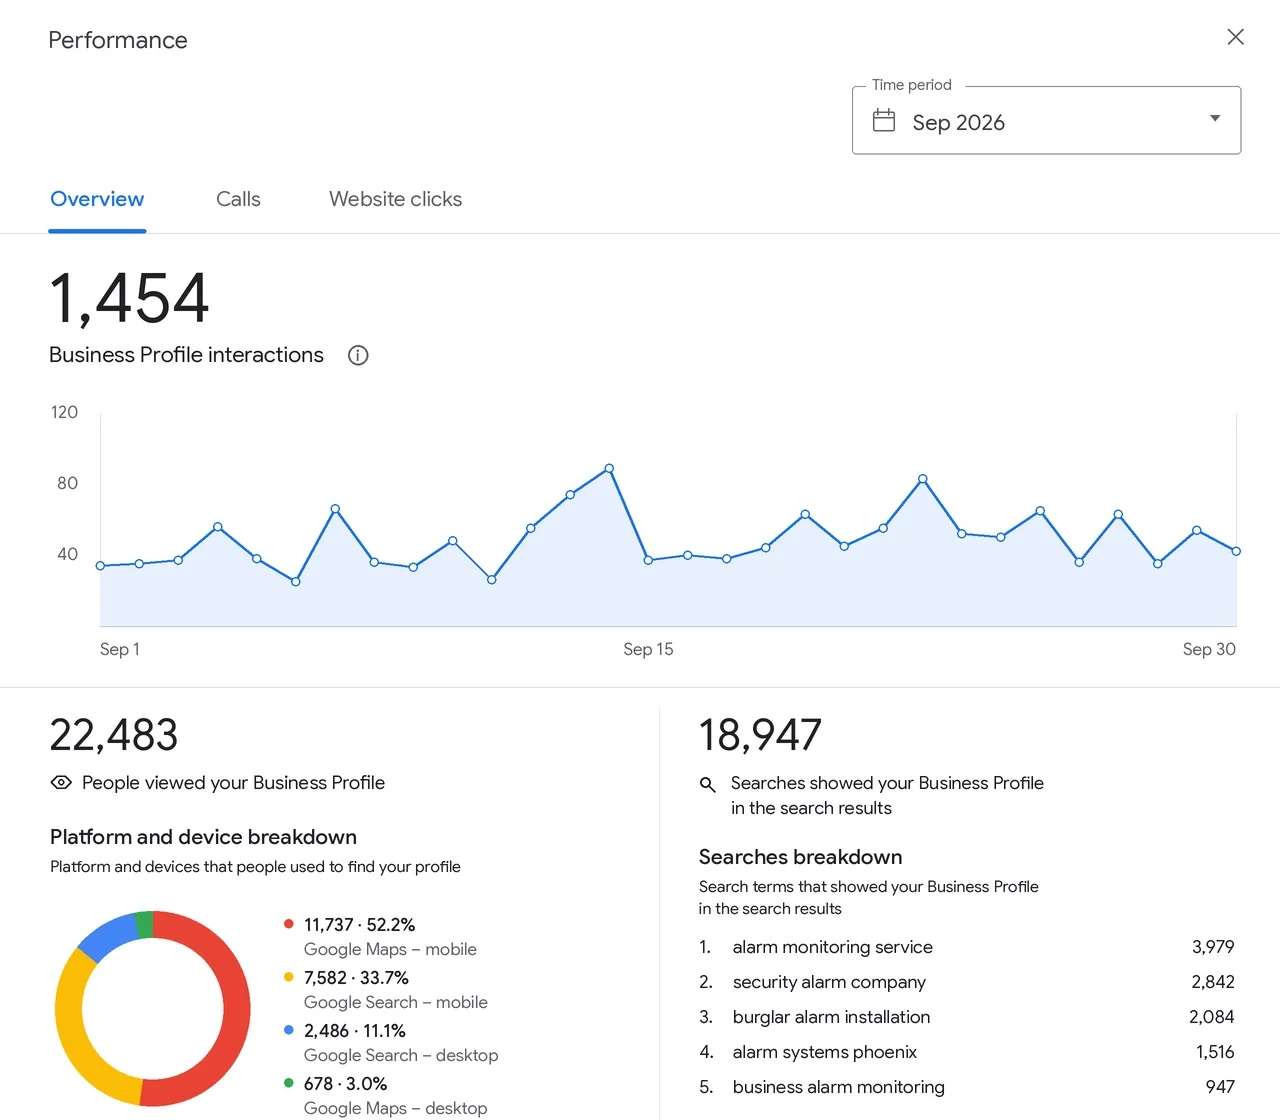
Task: Click the 'Performance' dialog title
Action: 118,40
